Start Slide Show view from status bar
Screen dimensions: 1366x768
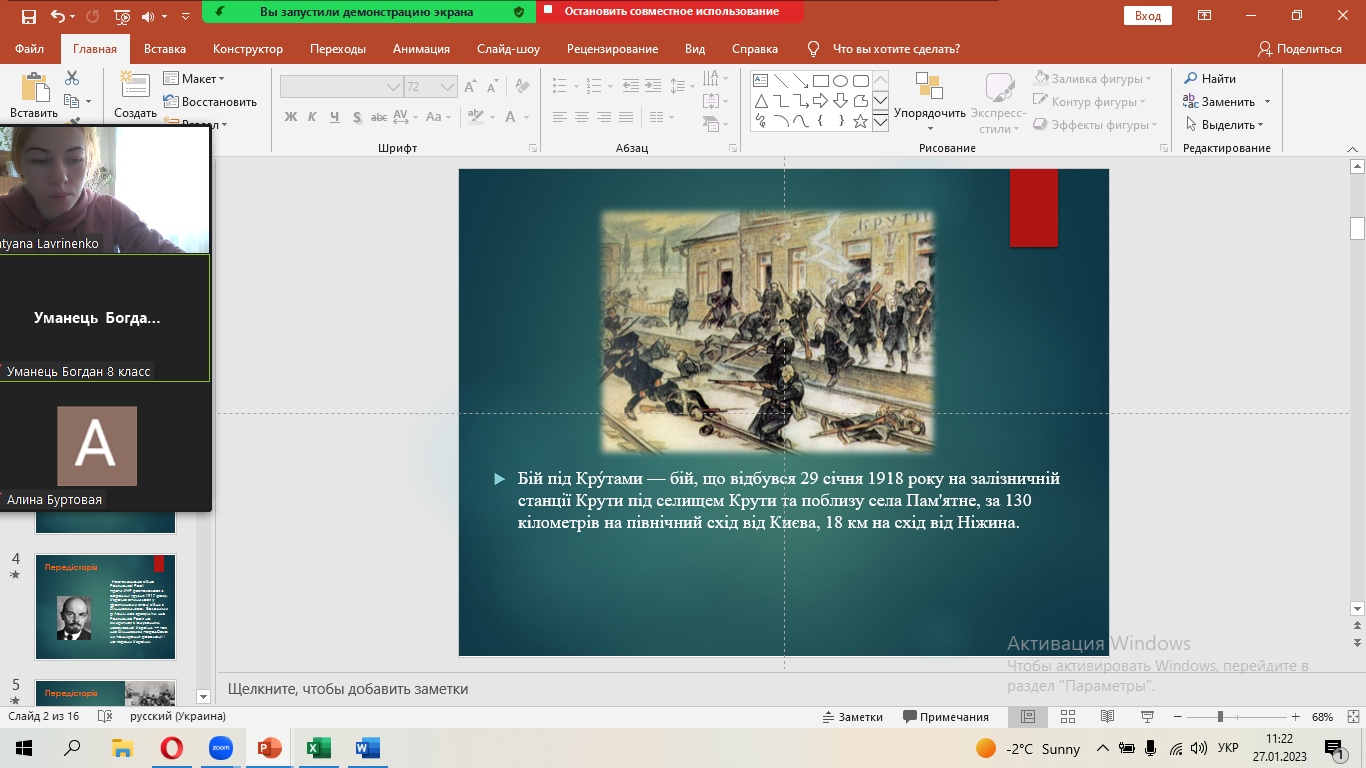(1147, 717)
